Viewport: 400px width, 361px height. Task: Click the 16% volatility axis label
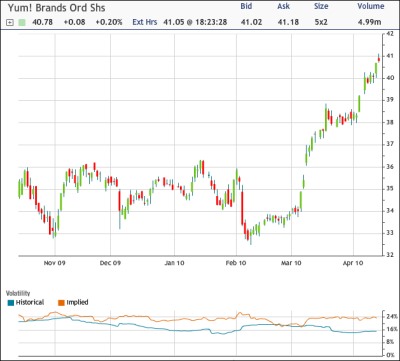(x=391, y=330)
